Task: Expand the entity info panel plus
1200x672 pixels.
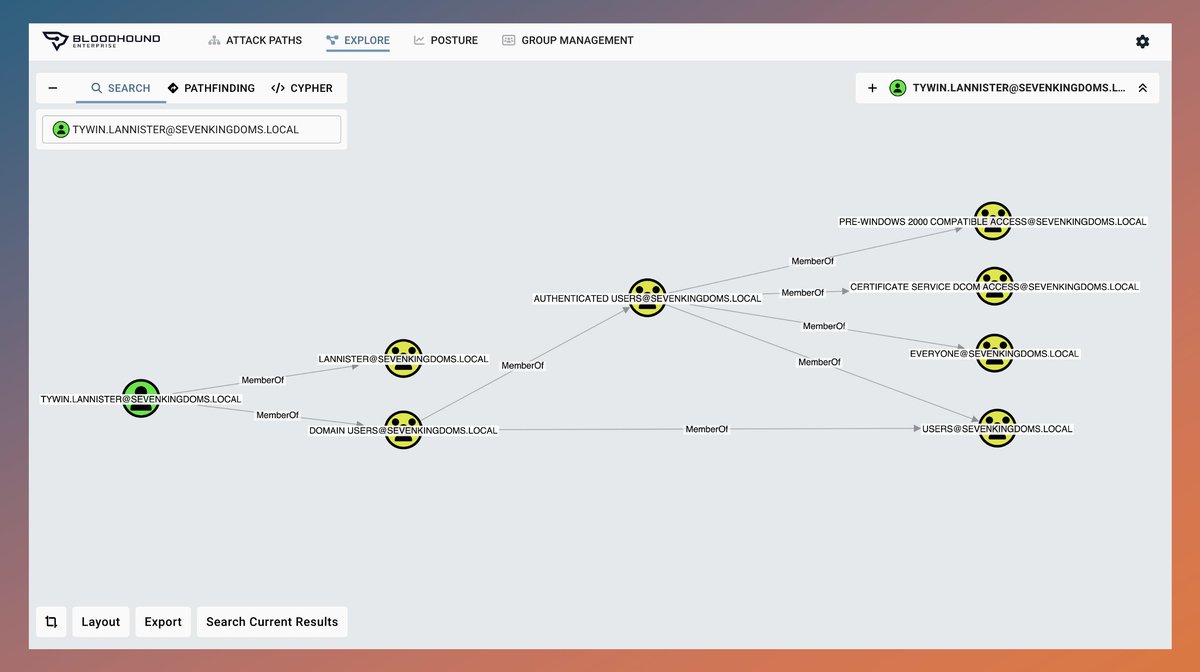Action: [872, 88]
